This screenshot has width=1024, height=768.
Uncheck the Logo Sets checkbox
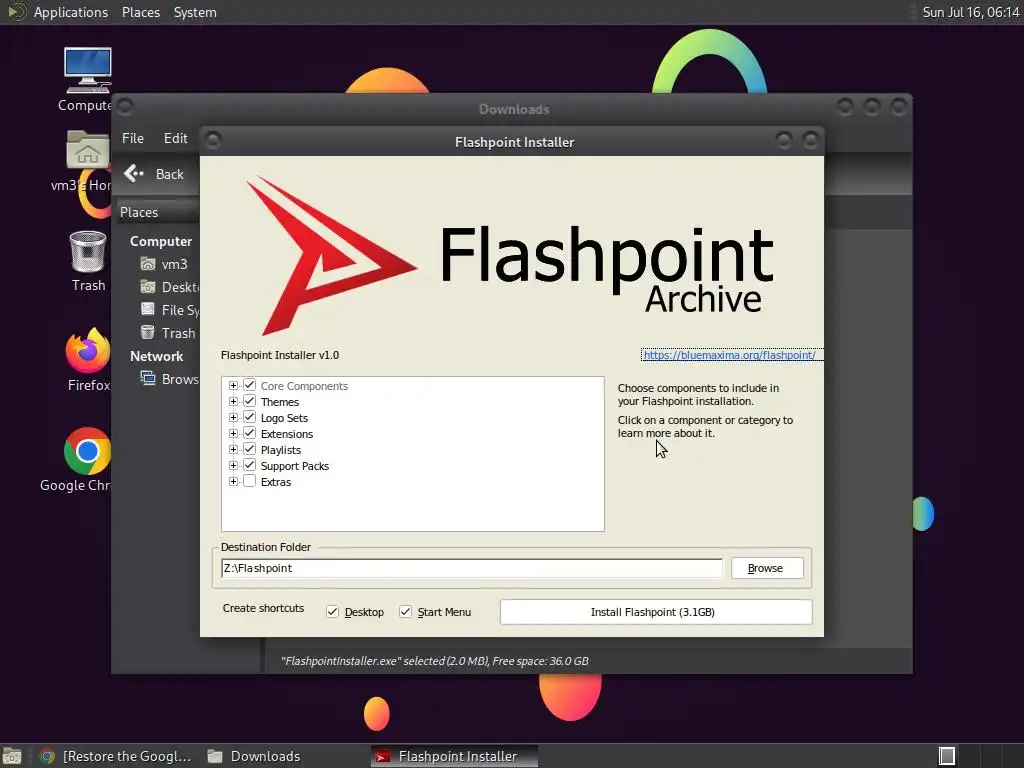pyautogui.click(x=249, y=417)
